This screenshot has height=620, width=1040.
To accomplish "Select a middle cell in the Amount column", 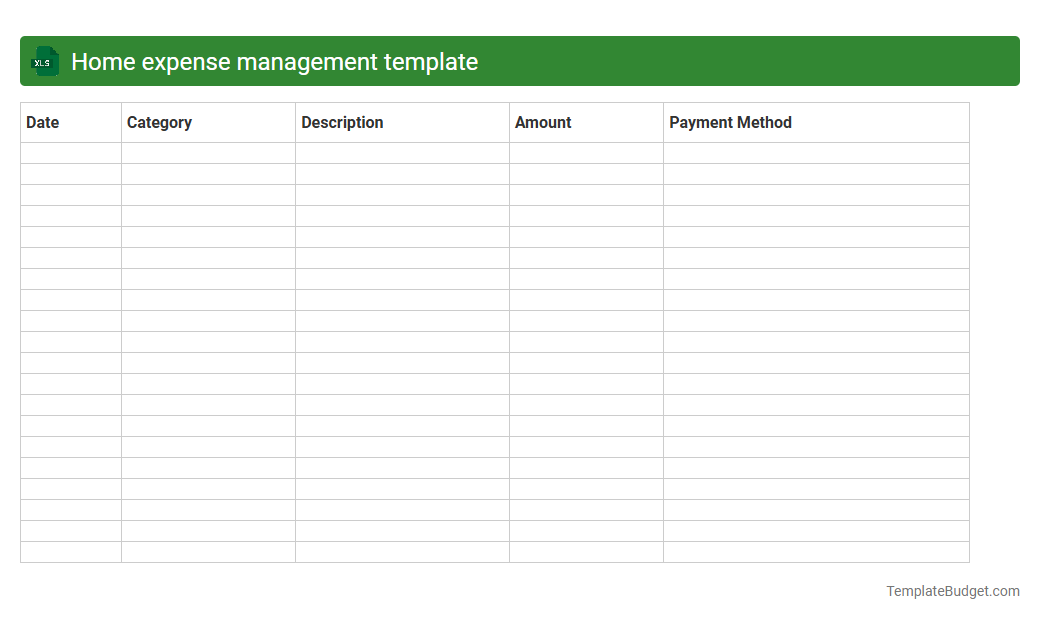I will 586,341.
